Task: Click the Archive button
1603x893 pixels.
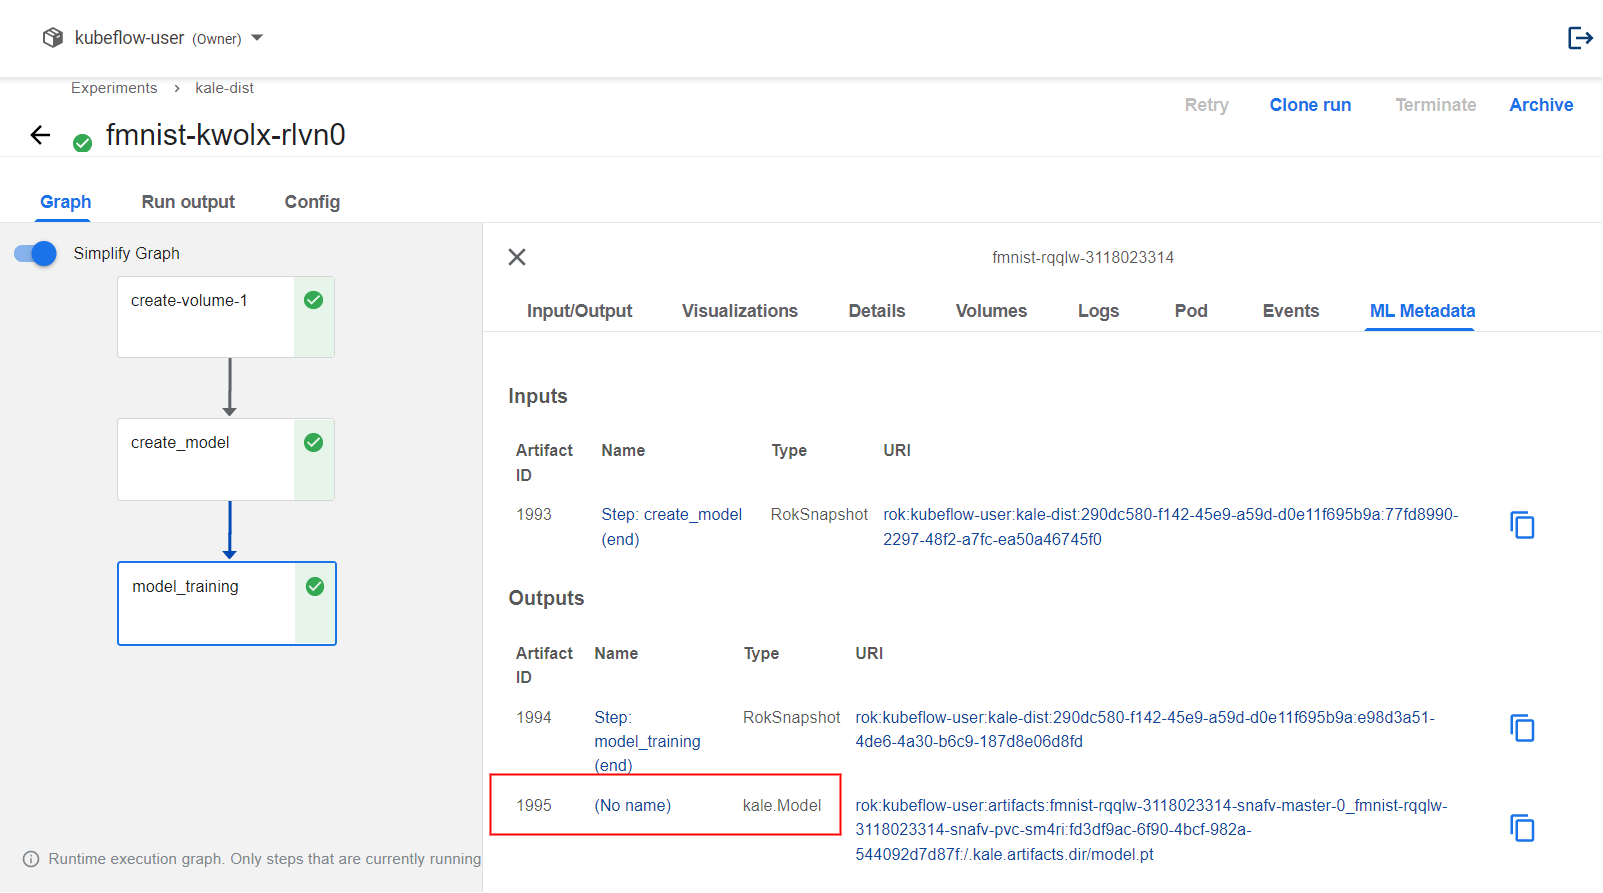Action: pos(1541,105)
